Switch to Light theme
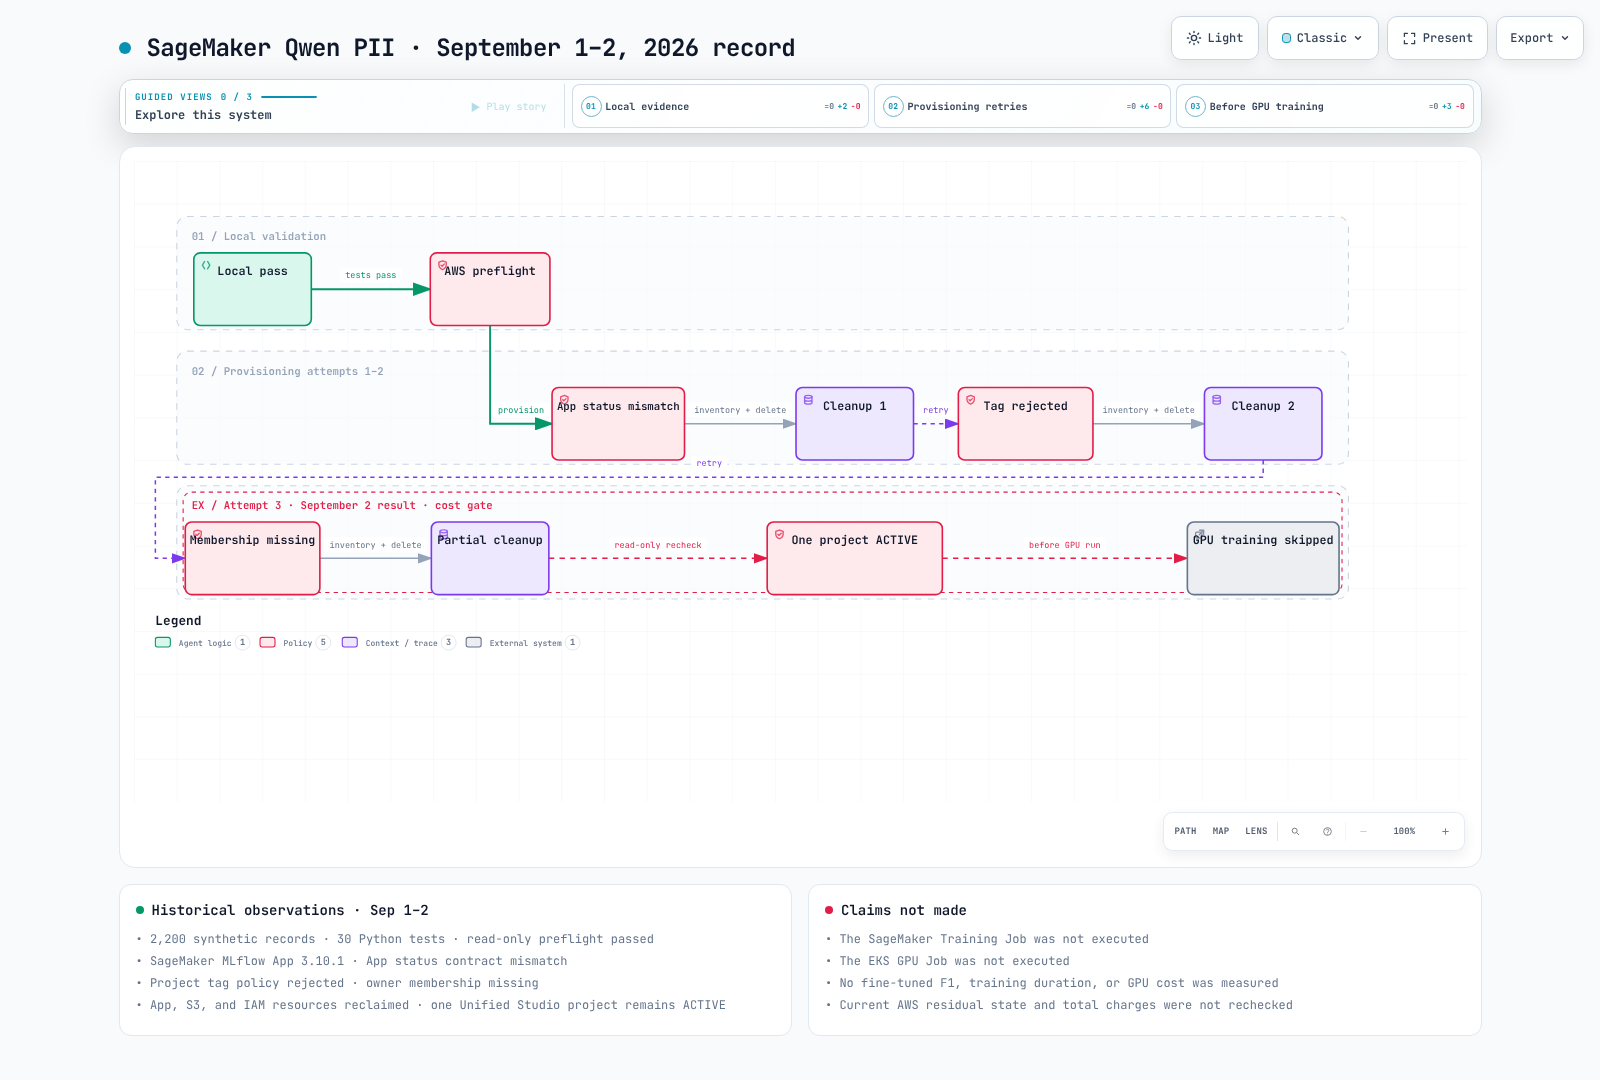This screenshot has width=1600, height=1080. click(x=1215, y=38)
